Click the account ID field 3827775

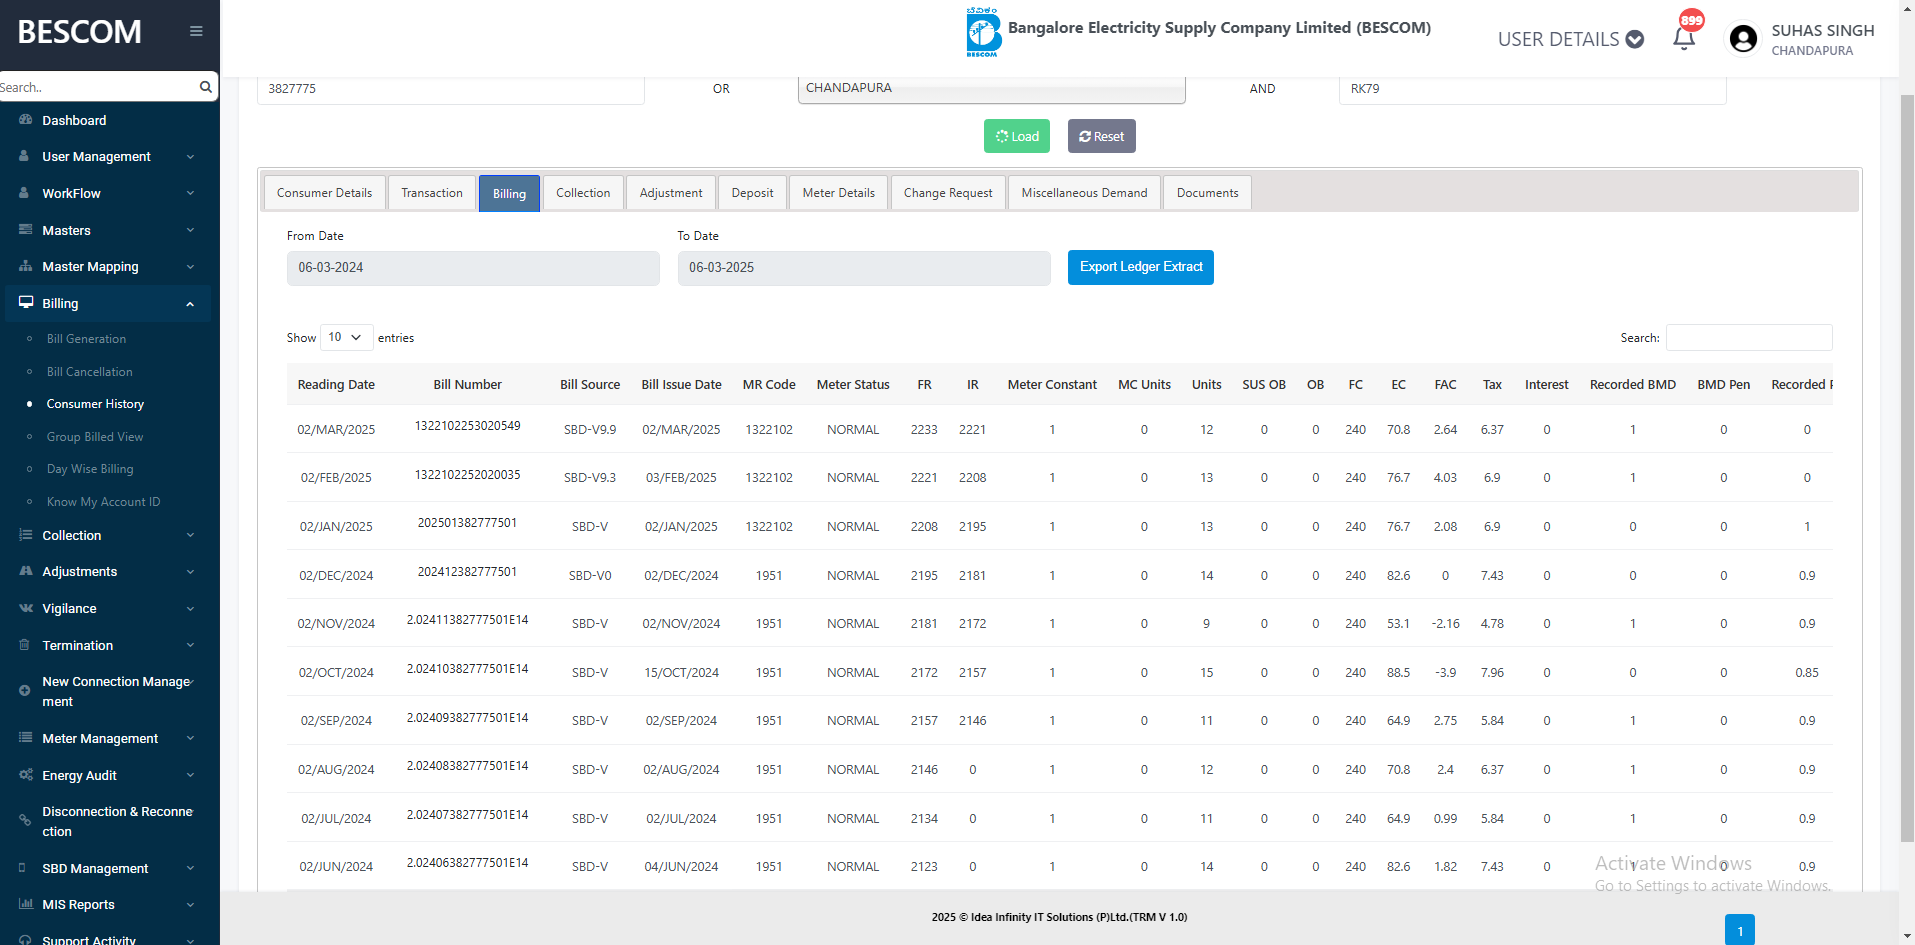451,89
